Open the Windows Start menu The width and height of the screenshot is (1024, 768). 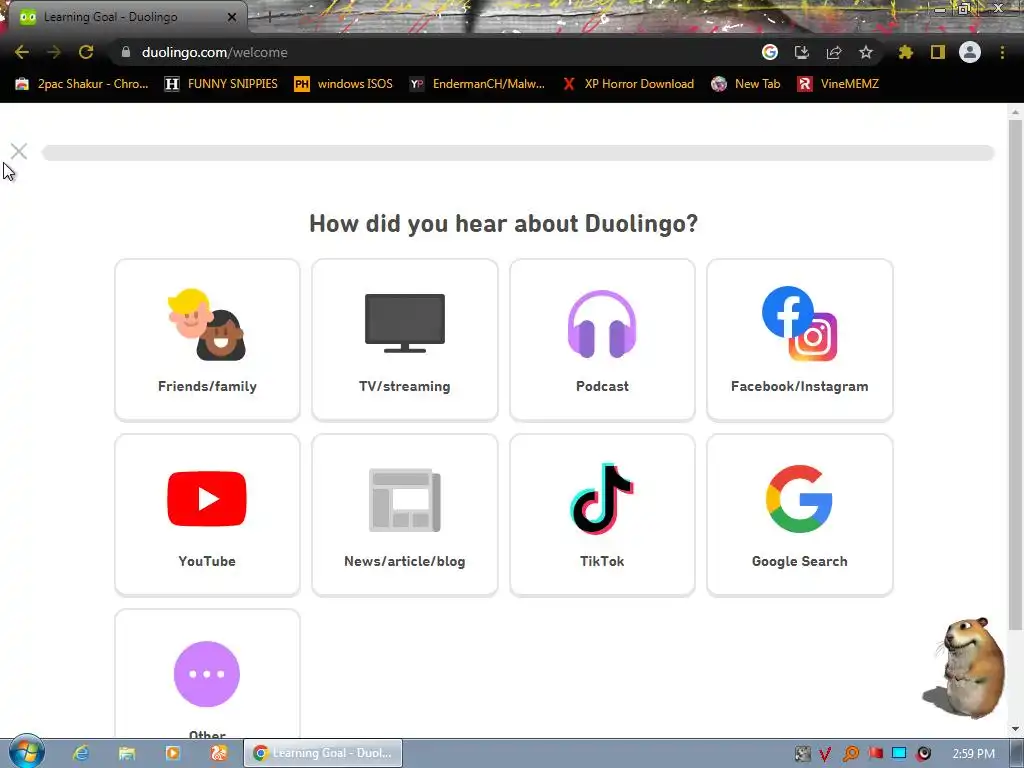point(26,752)
